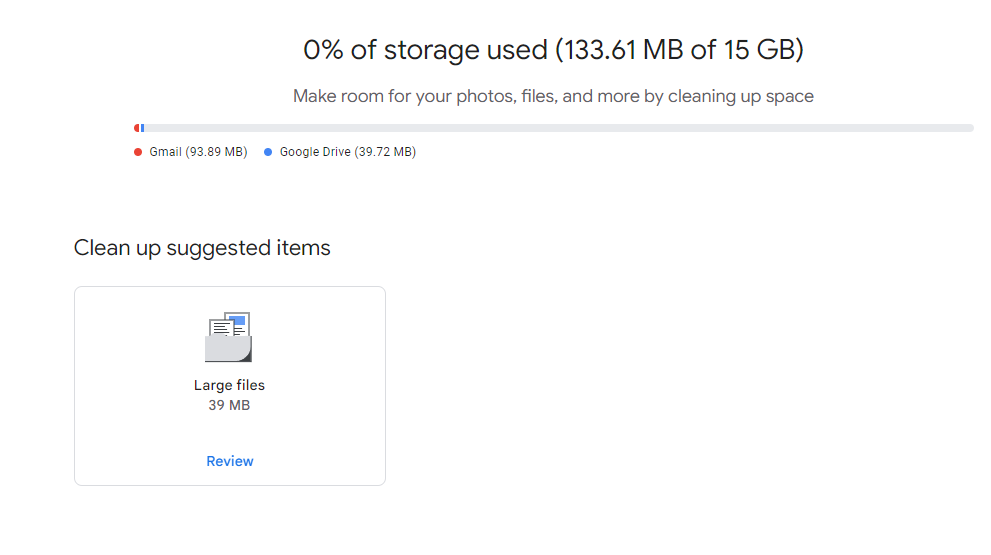Click the "Clean up suggested items" heading
Screen dimensions: 991x555
click(x=202, y=248)
